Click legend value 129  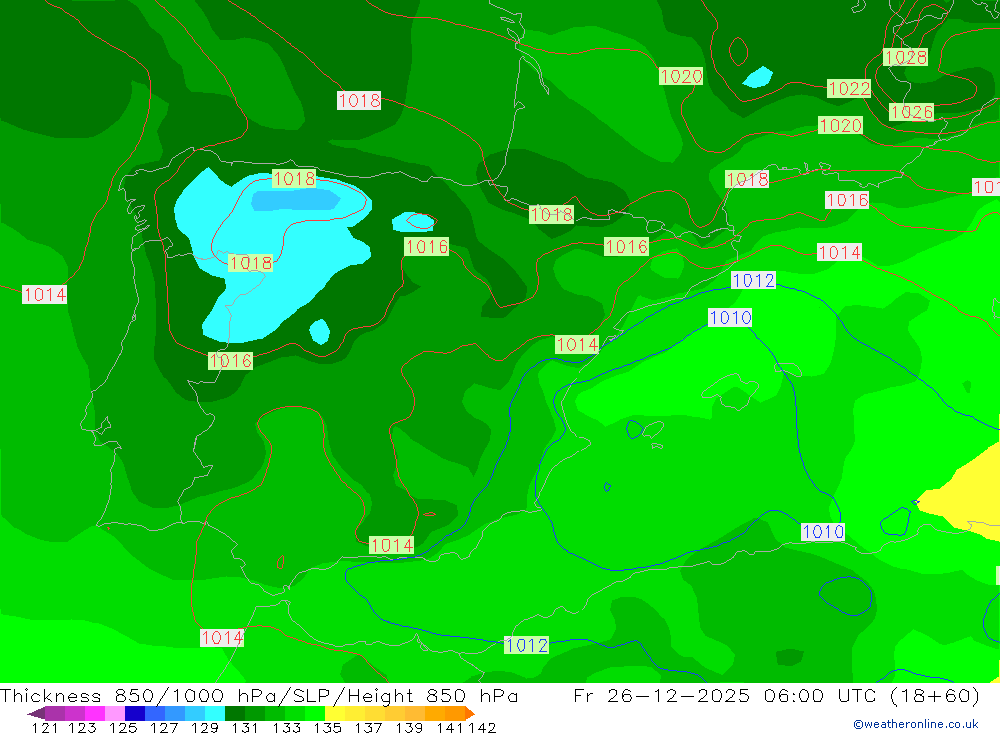coord(205,727)
